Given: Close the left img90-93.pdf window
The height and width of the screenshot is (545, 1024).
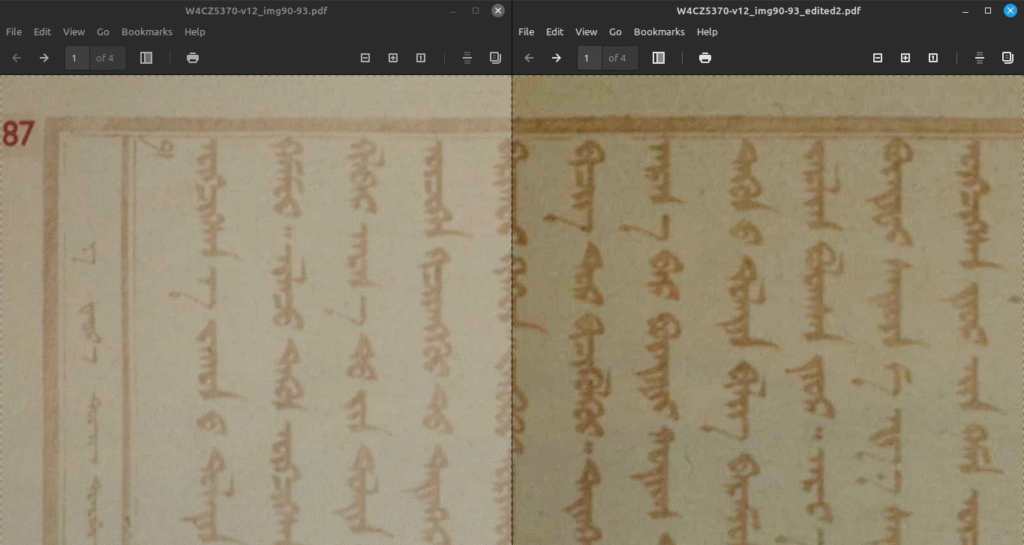Looking at the screenshot, I should pos(498,10).
